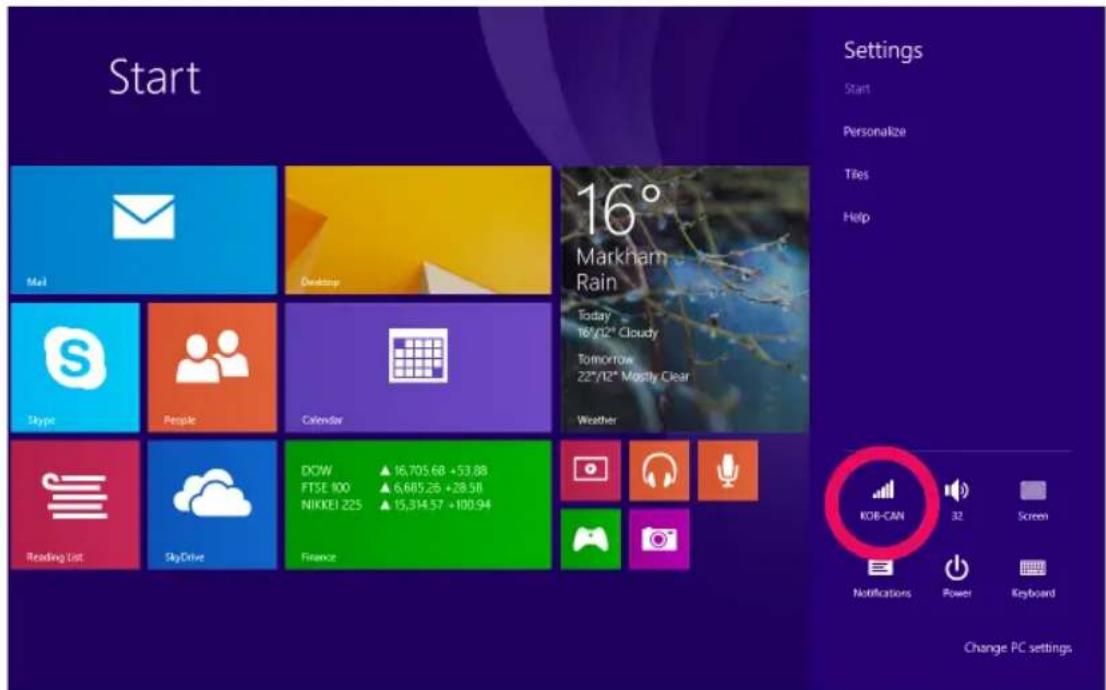The width and height of the screenshot is (1106, 690).
Task: Click the NIKKEI 225 row text
Action: click(396, 505)
